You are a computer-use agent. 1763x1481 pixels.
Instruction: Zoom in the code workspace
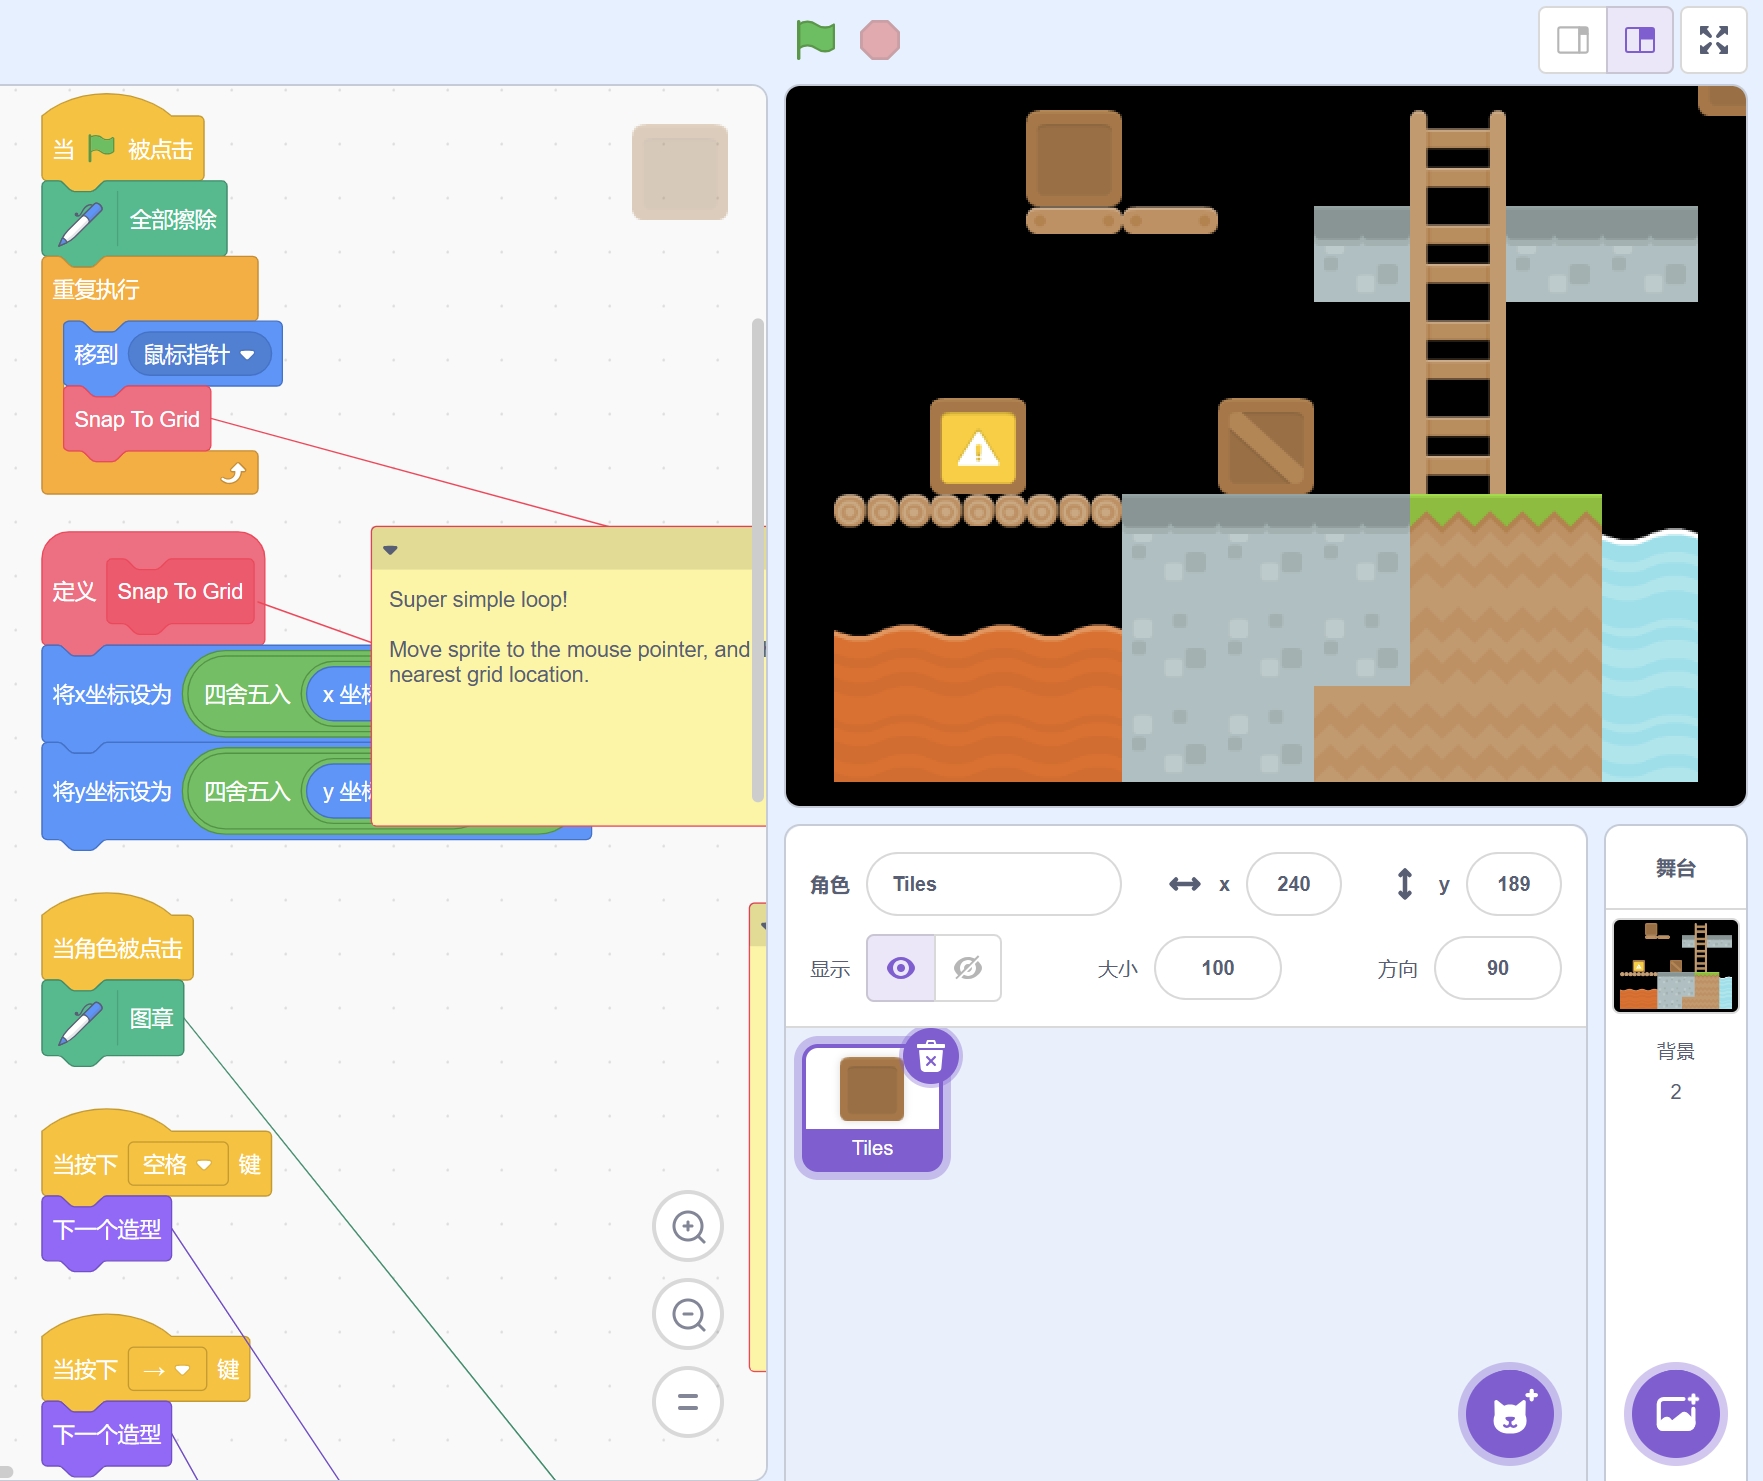(688, 1226)
